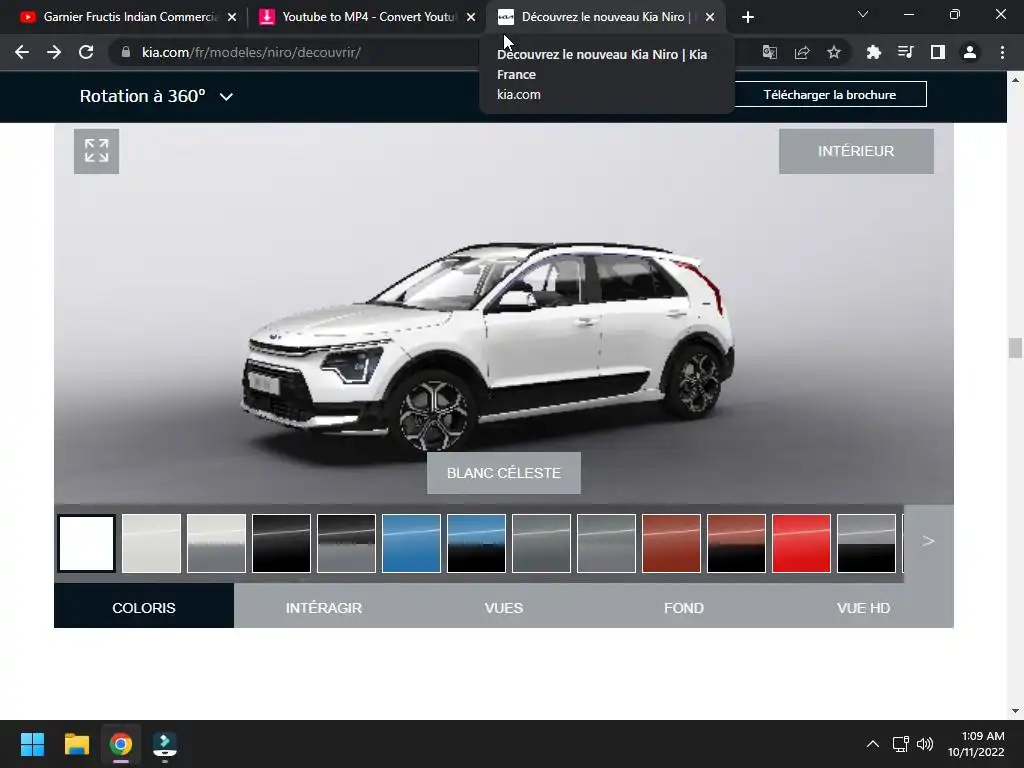The height and width of the screenshot is (768, 1024).
Task: Go back to the previous page
Action: coord(22,52)
